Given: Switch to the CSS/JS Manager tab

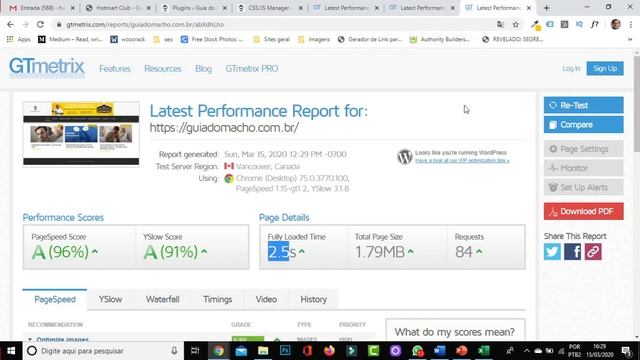Looking at the screenshot, I should pyautogui.click(x=270, y=8).
